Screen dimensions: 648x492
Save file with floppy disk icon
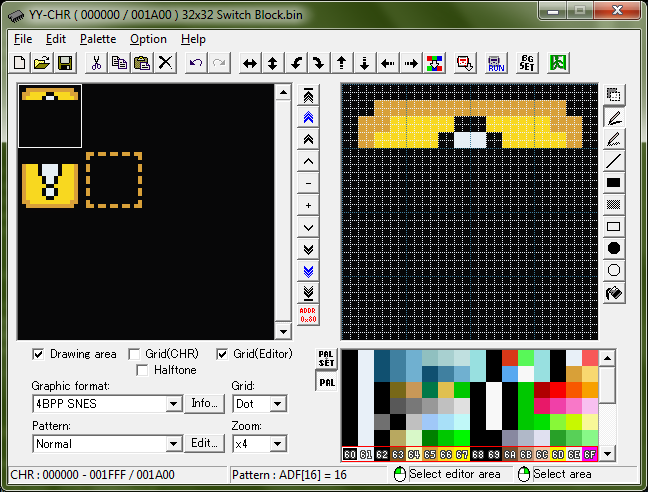65,63
